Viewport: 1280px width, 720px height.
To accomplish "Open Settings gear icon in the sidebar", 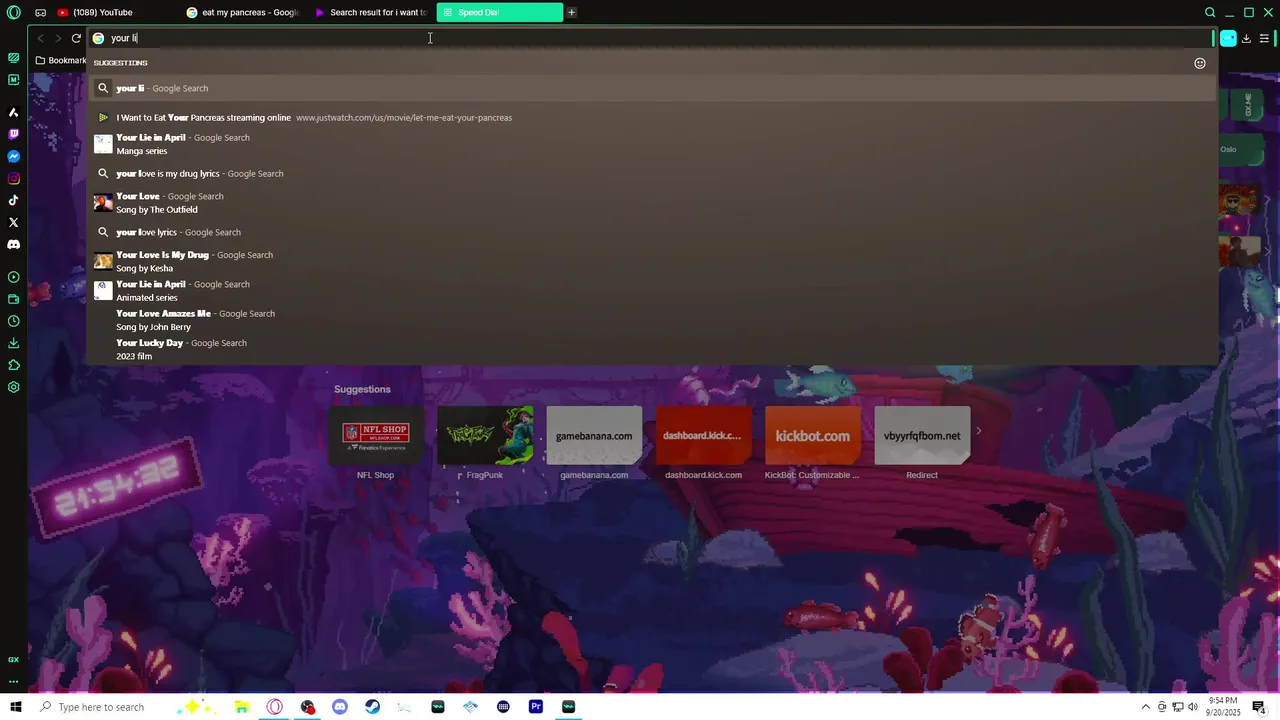I will tap(13, 387).
